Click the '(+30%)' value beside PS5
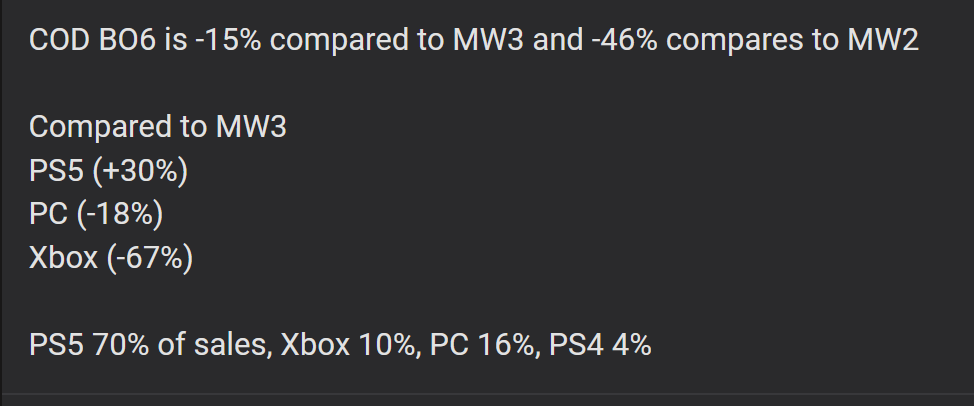This screenshot has width=974, height=406. pos(140,171)
